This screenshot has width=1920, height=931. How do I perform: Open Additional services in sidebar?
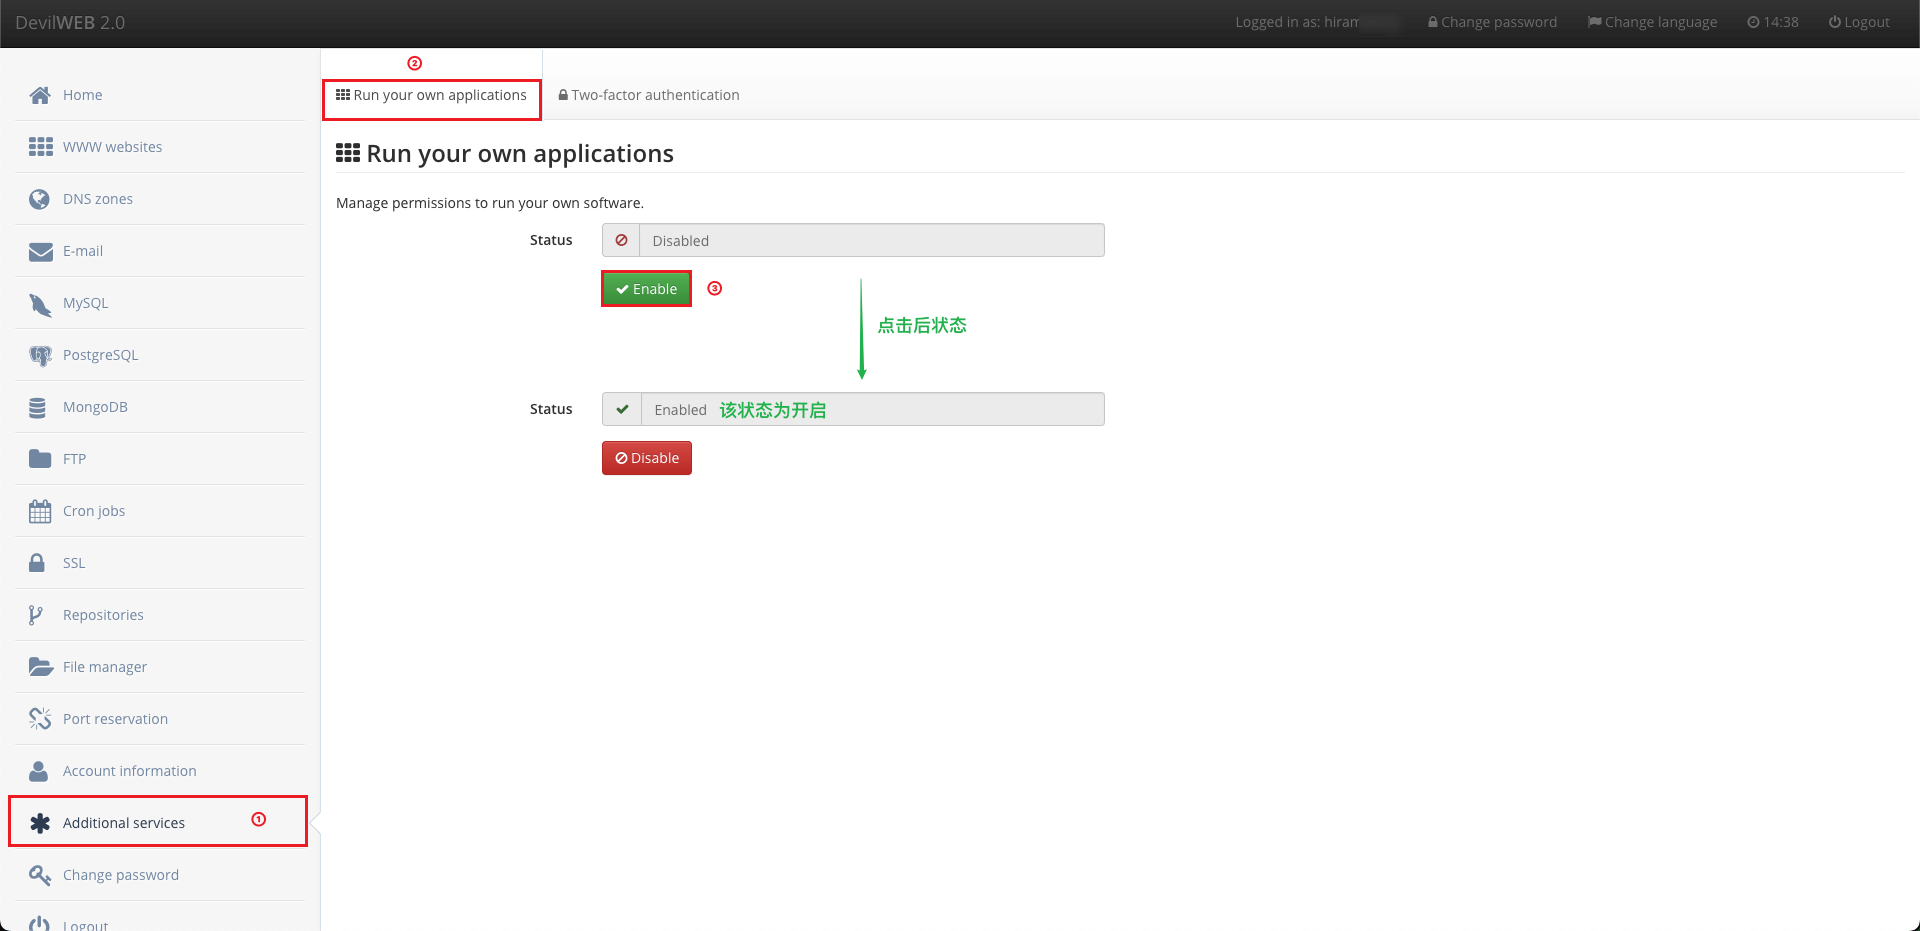(124, 823)
